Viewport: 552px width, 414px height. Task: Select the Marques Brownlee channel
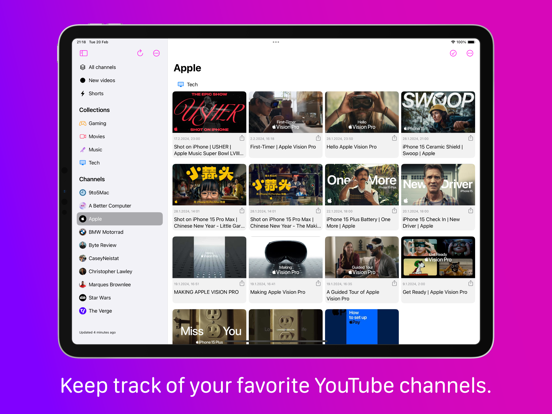pos(120,284)
